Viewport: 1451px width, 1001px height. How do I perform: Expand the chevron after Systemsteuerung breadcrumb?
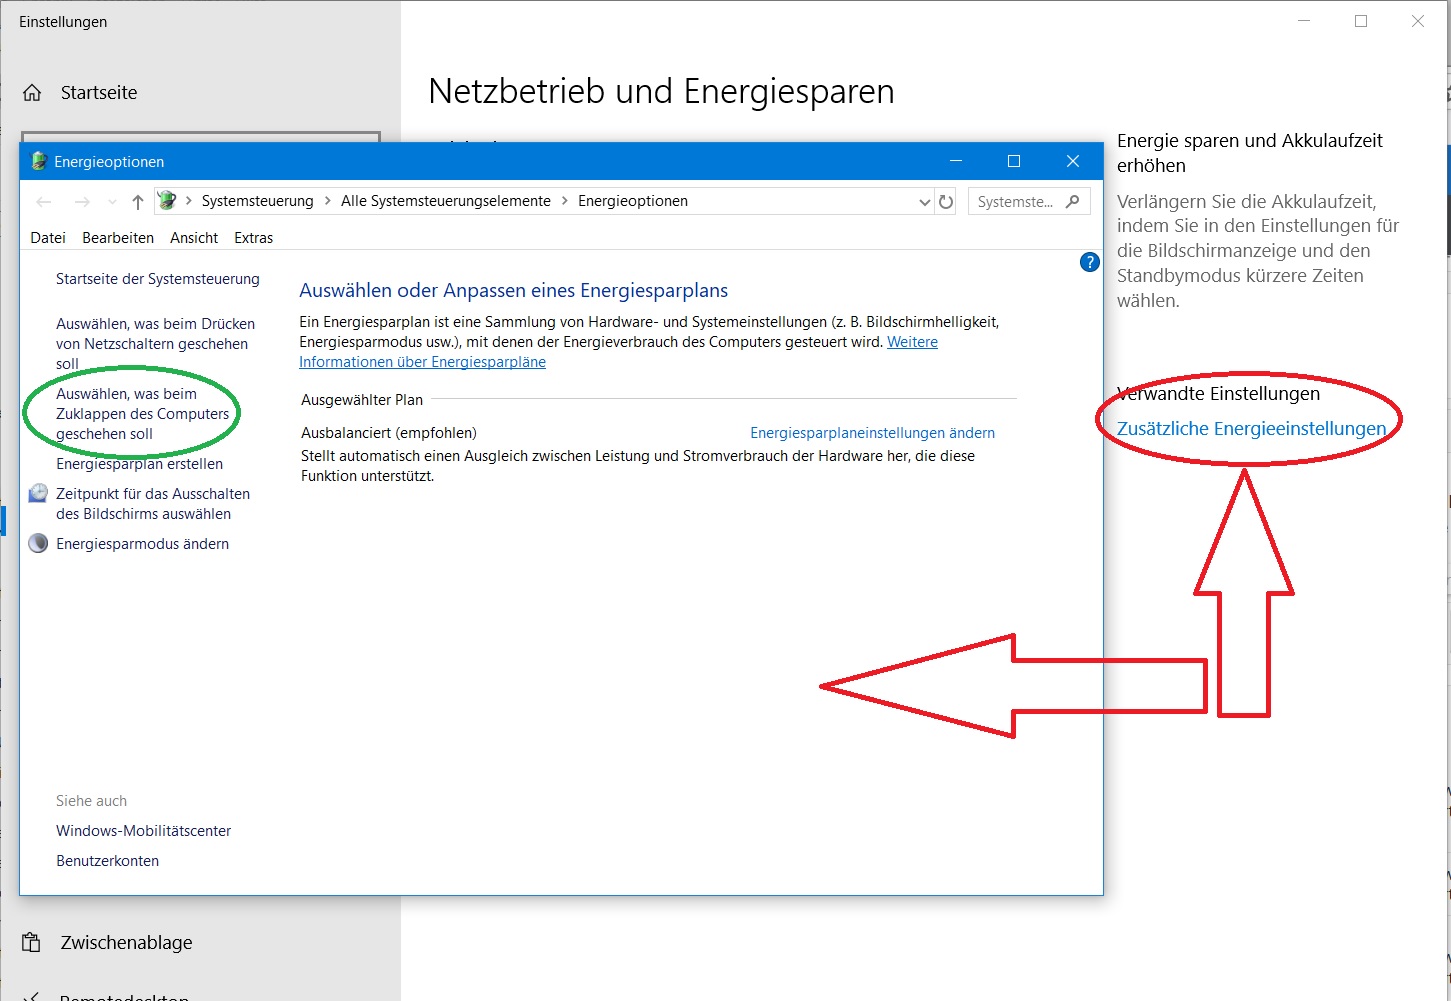pos(188,201)
